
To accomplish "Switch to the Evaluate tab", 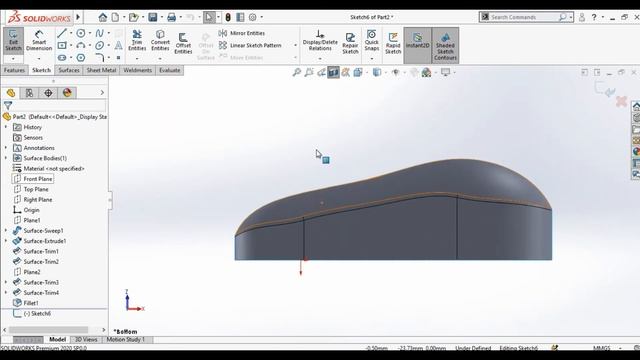I will (170, 70).
